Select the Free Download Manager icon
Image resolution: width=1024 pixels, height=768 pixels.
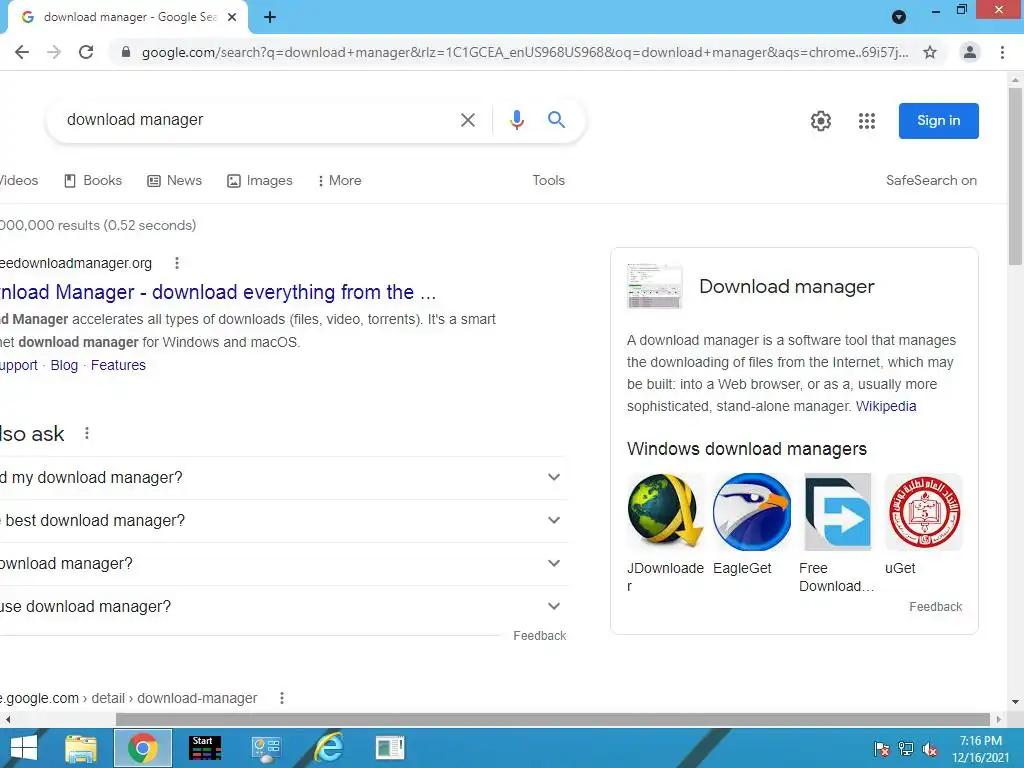pyautogui.click(x=838, y=511)
